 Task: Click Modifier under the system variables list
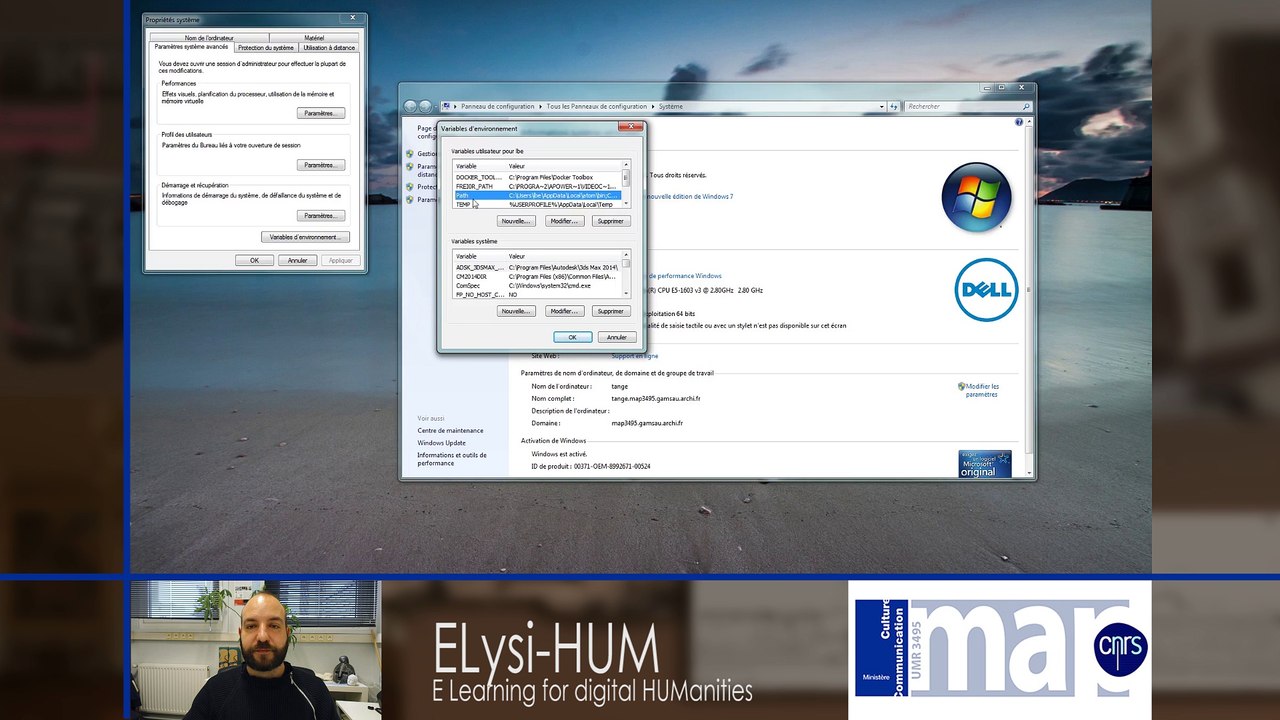point(564,311)
